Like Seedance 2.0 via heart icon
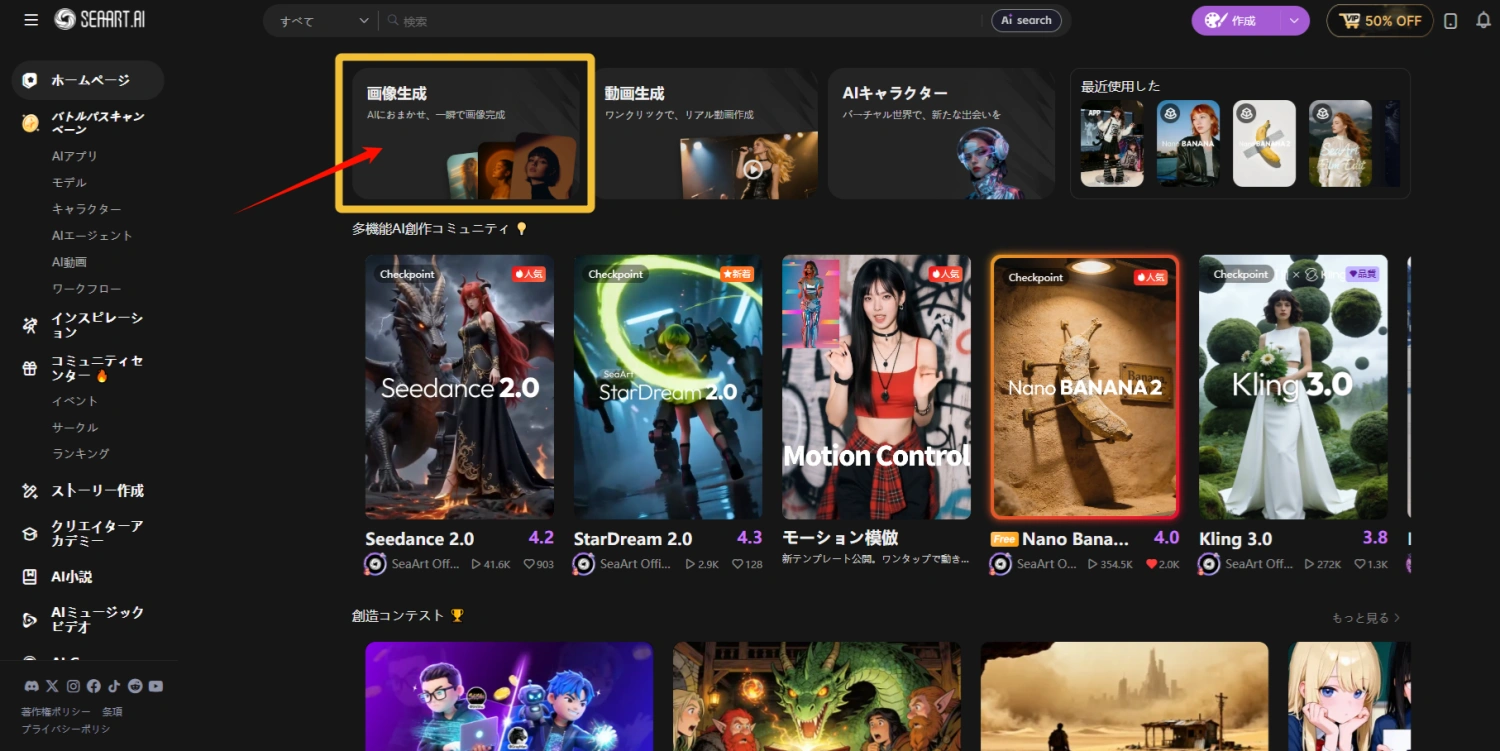 [x=527, y=564]
